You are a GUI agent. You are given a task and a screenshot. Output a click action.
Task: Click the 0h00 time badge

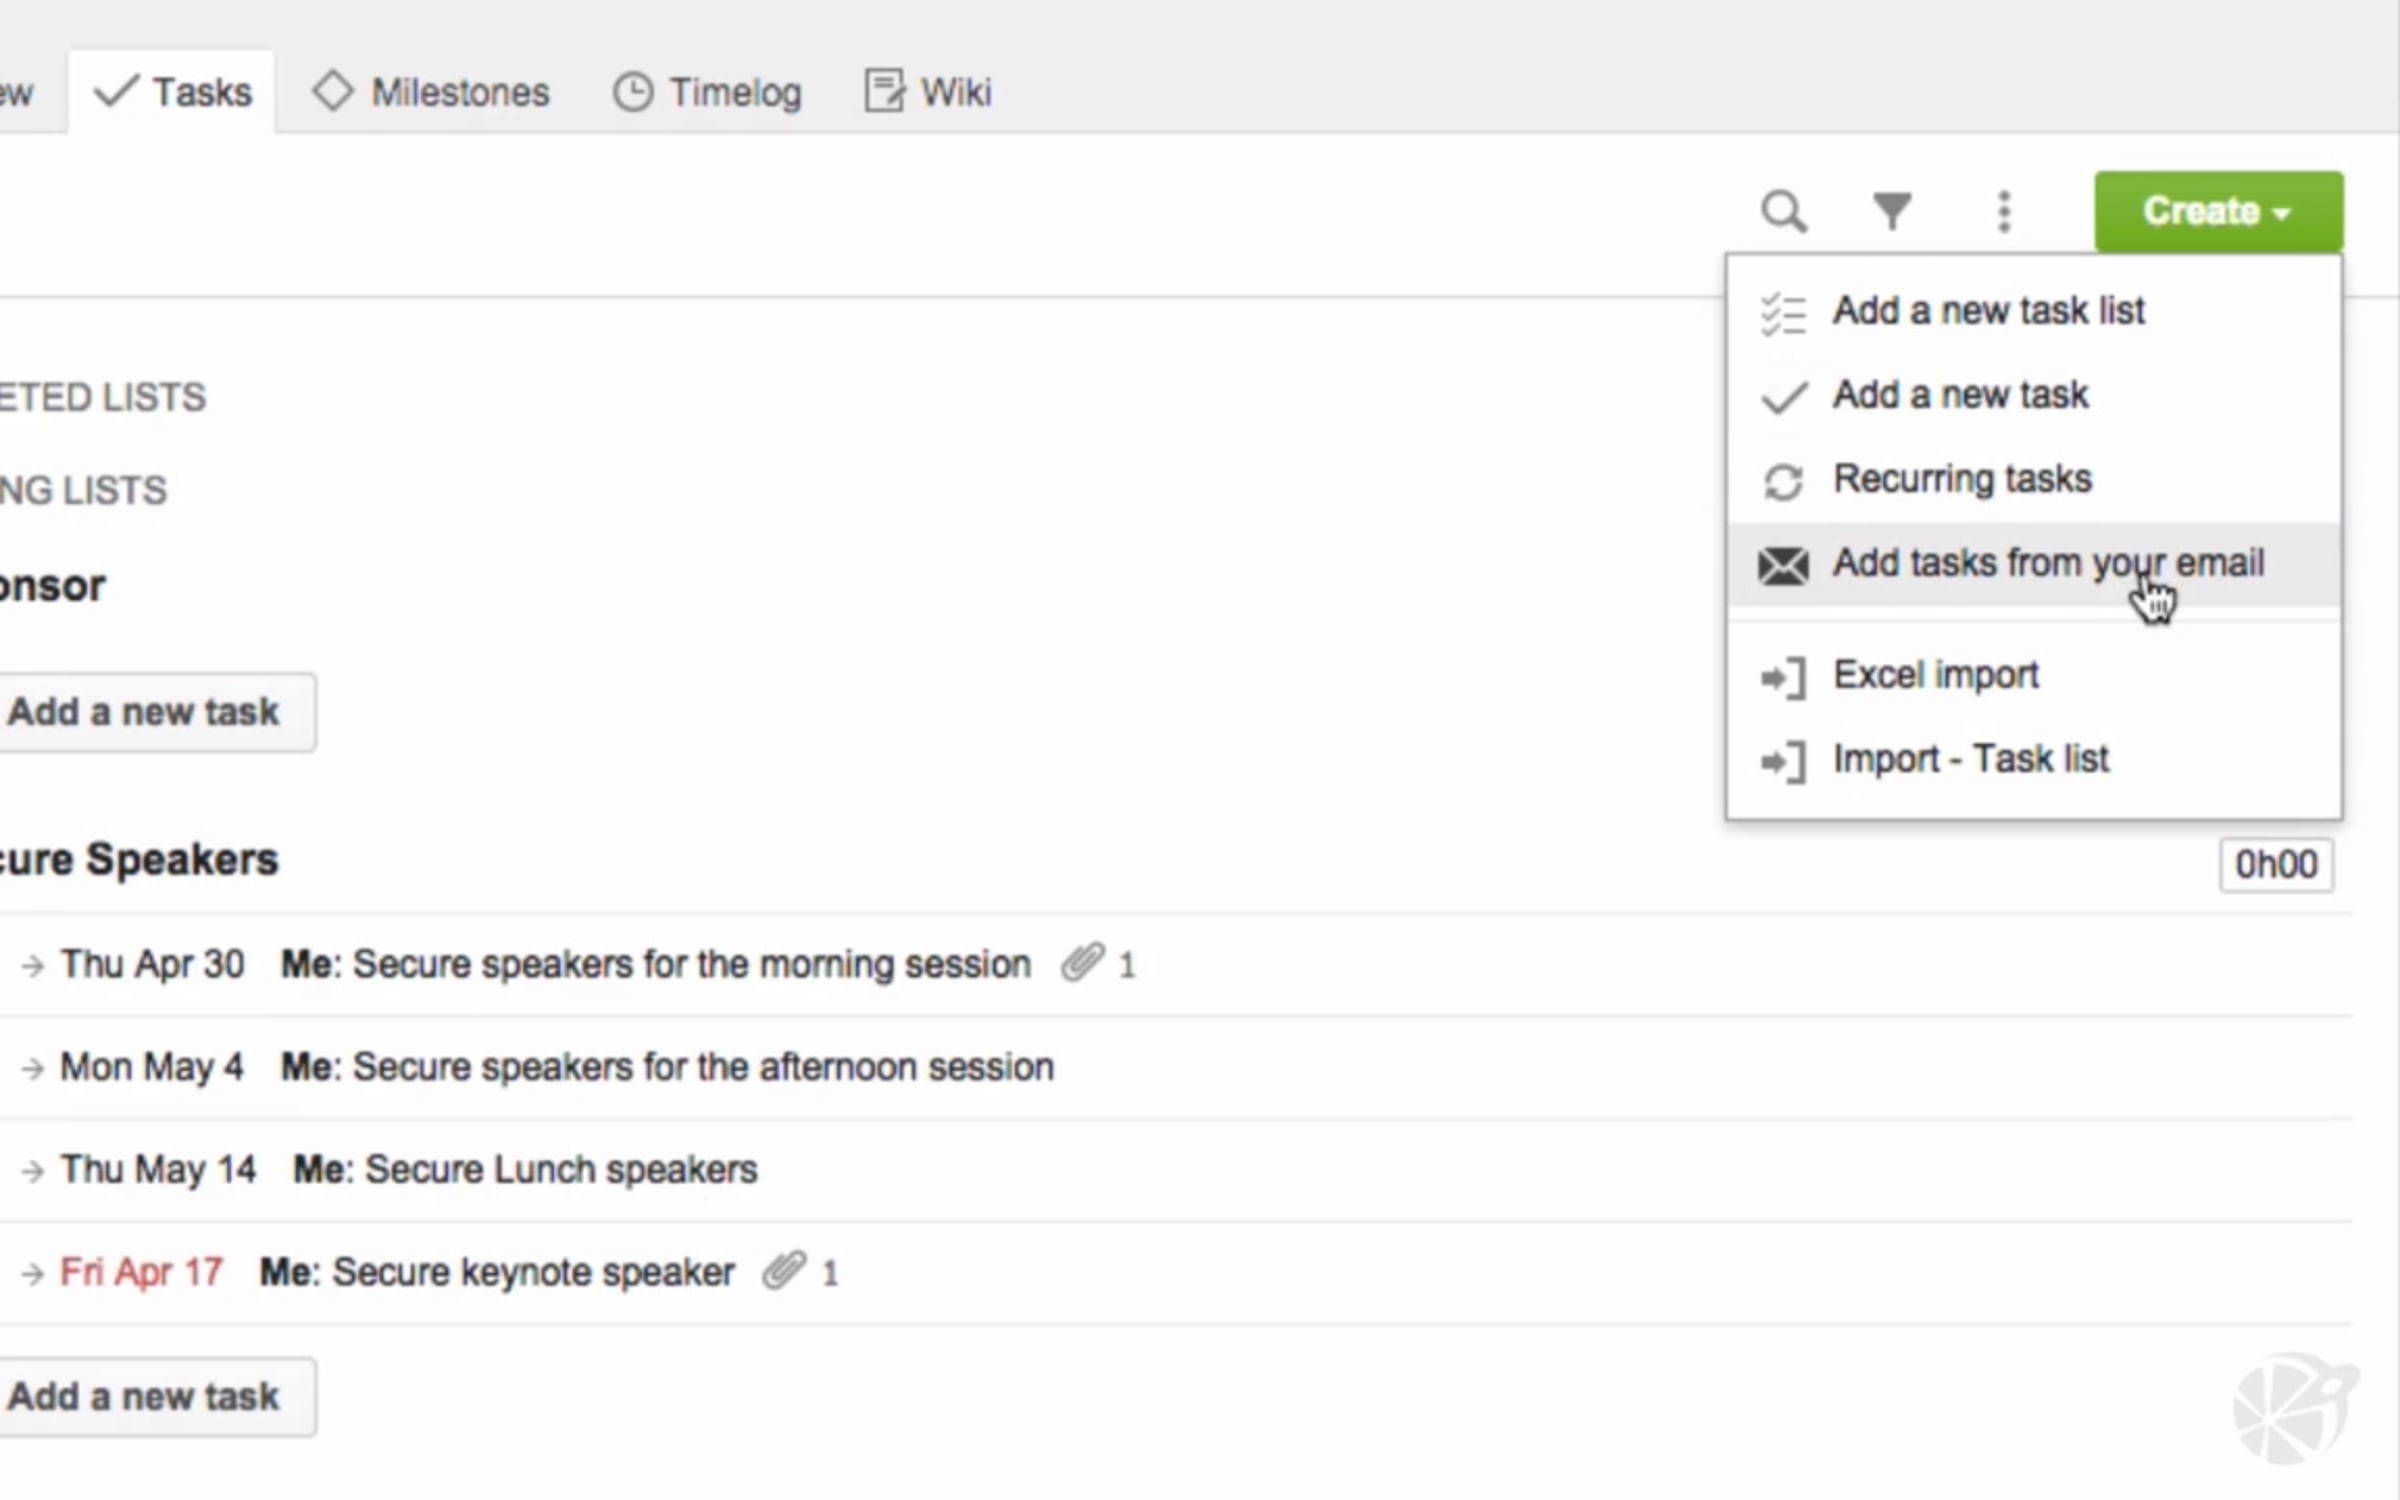point(2275,864)
